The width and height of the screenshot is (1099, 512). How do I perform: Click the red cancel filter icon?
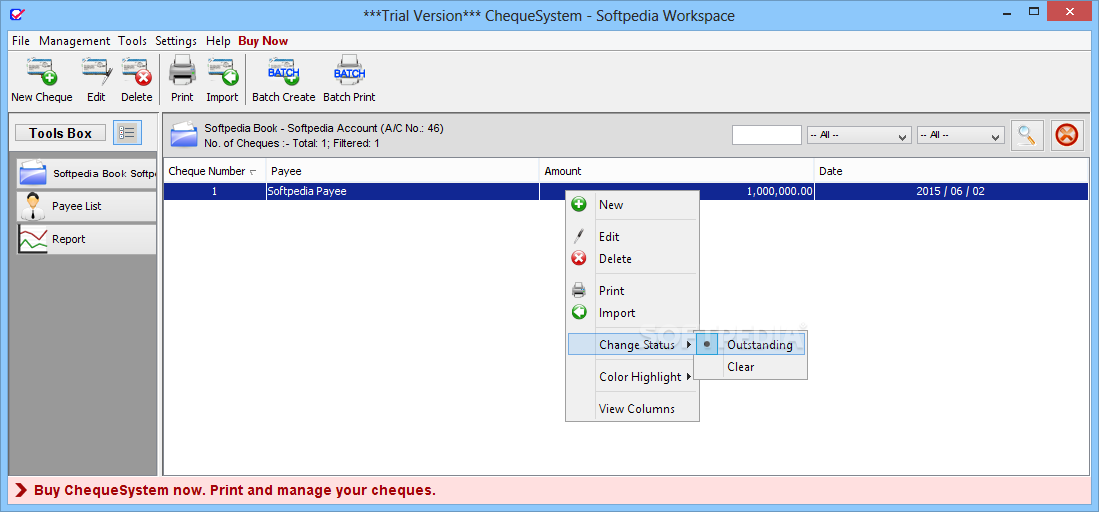[x=1067, y=135]
